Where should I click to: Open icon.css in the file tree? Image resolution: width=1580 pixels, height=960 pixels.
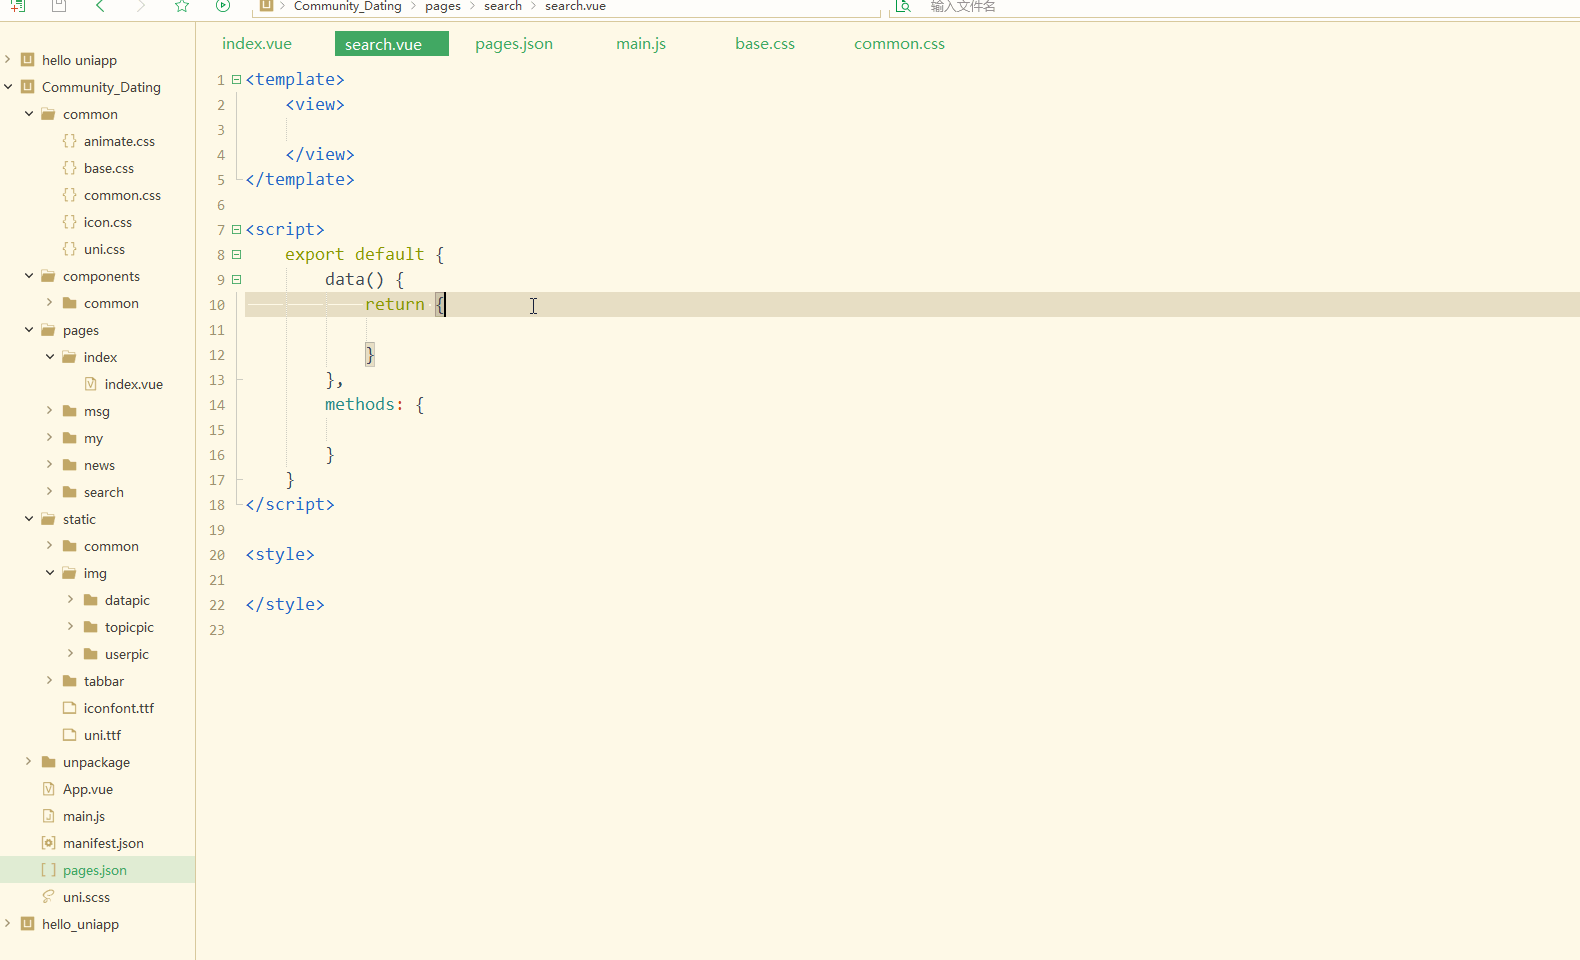(108, 222)
